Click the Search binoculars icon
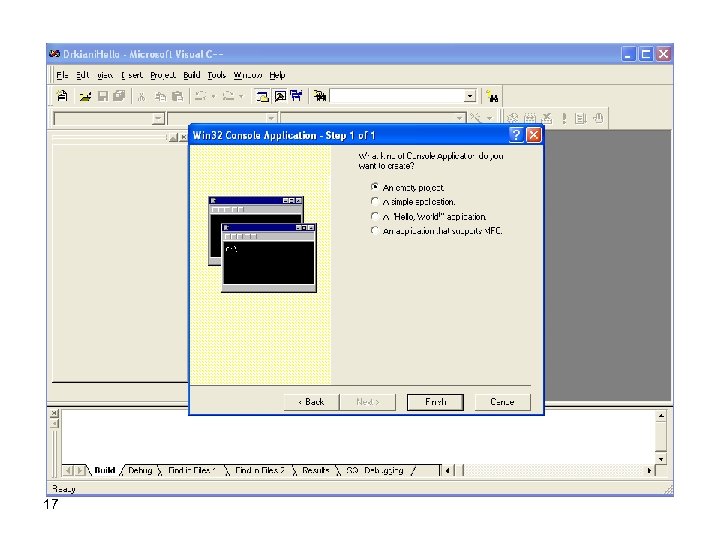The height and width of the screenshot is (540, 720). 493,96
